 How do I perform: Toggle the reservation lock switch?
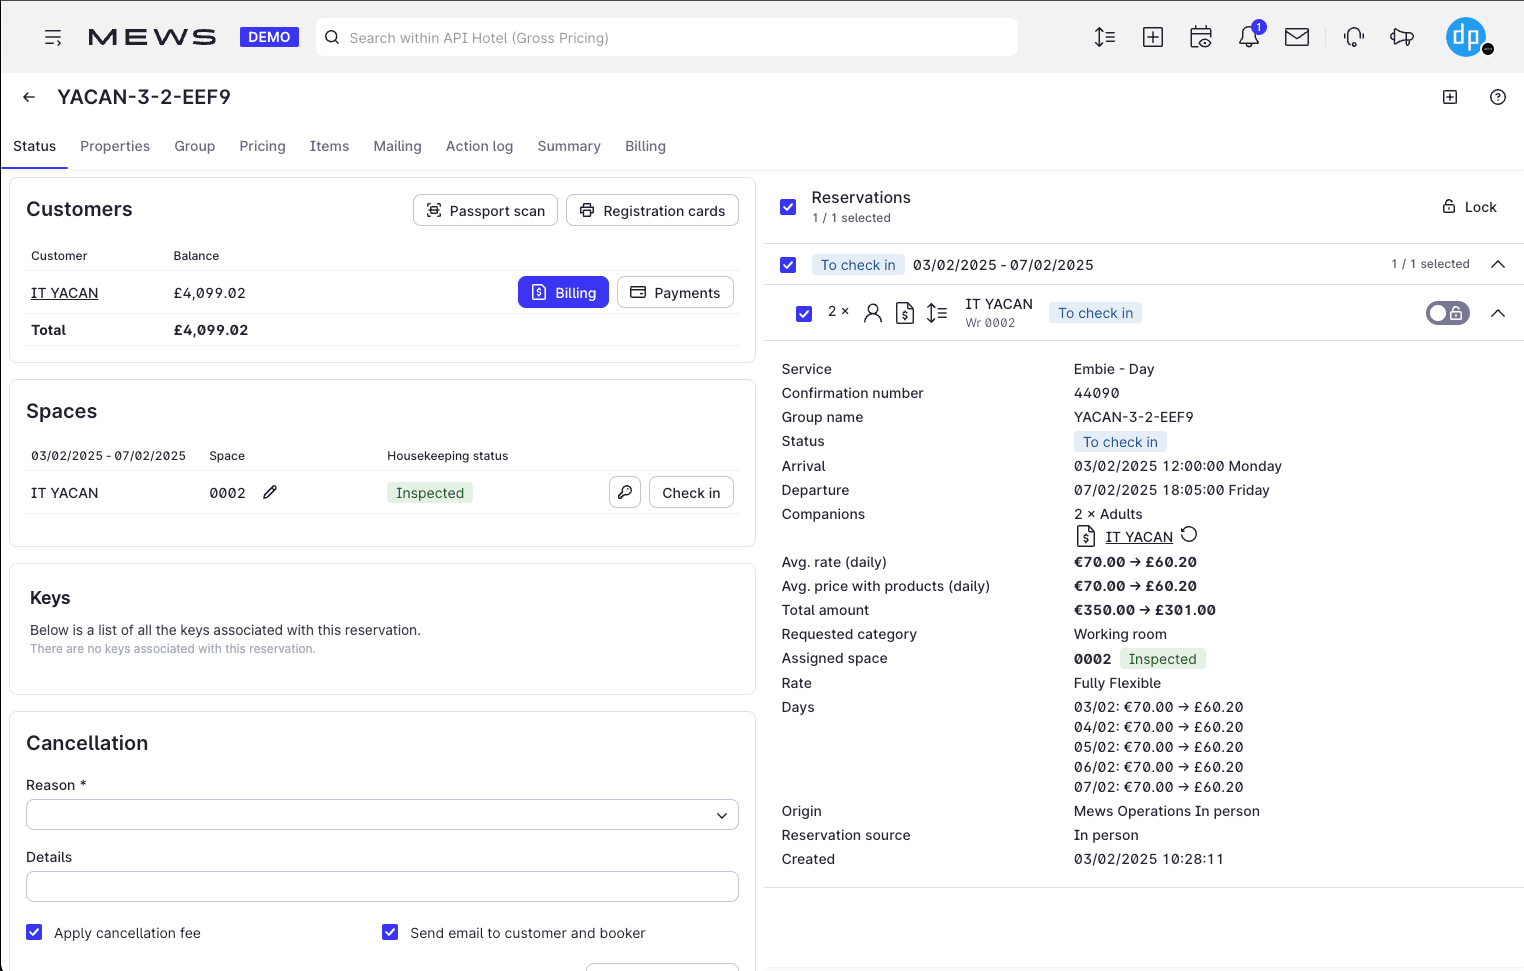(x=1447, y=313)
